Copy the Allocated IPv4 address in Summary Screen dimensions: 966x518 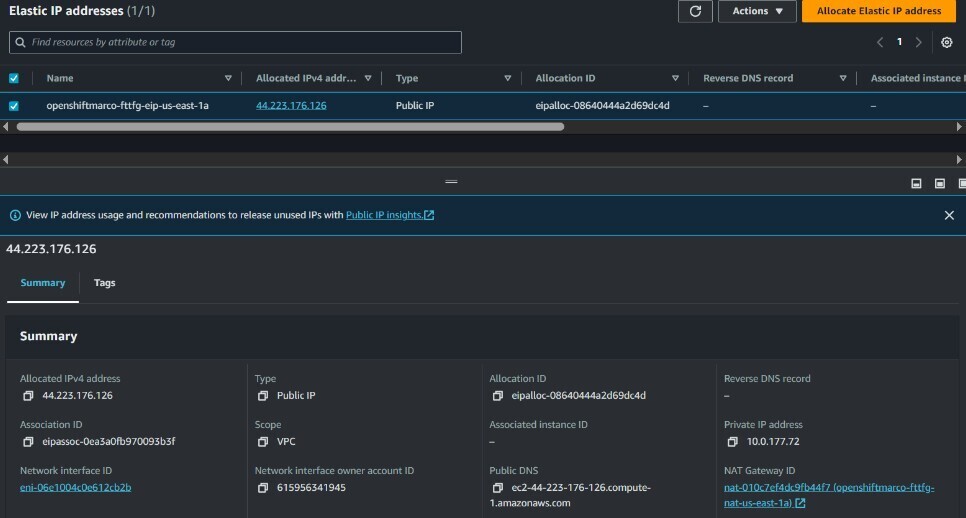click(x=28, y=396)
